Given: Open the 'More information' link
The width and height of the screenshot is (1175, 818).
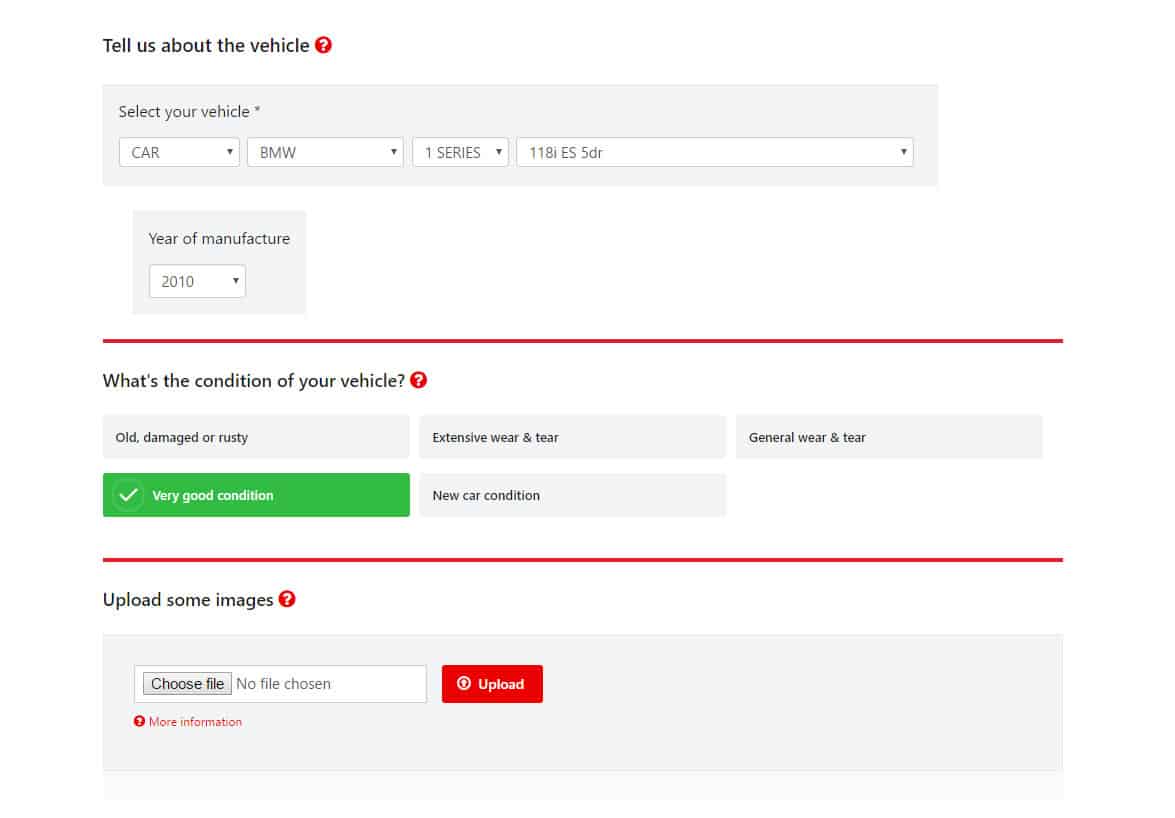Looking at the screenshot, I should coord(195,722).
